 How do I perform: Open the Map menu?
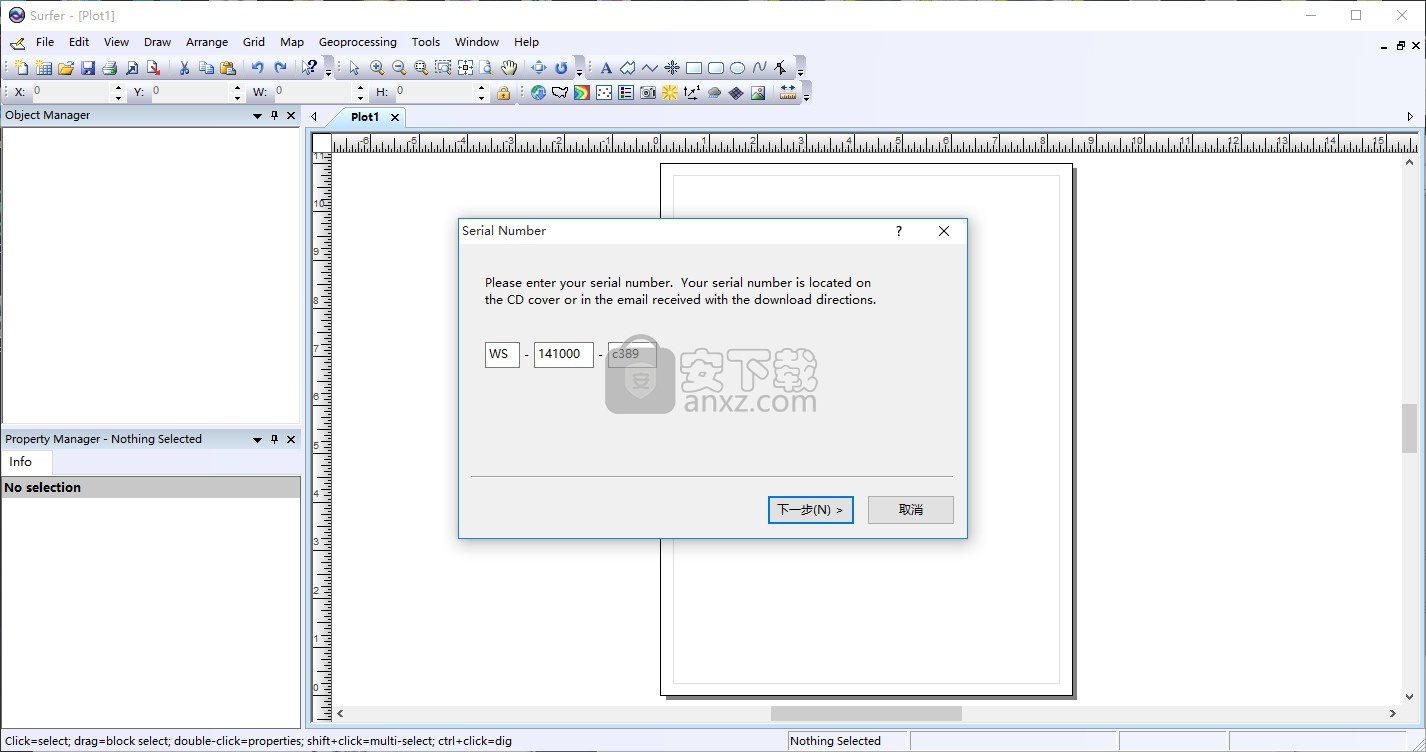[x=292, y=42]
